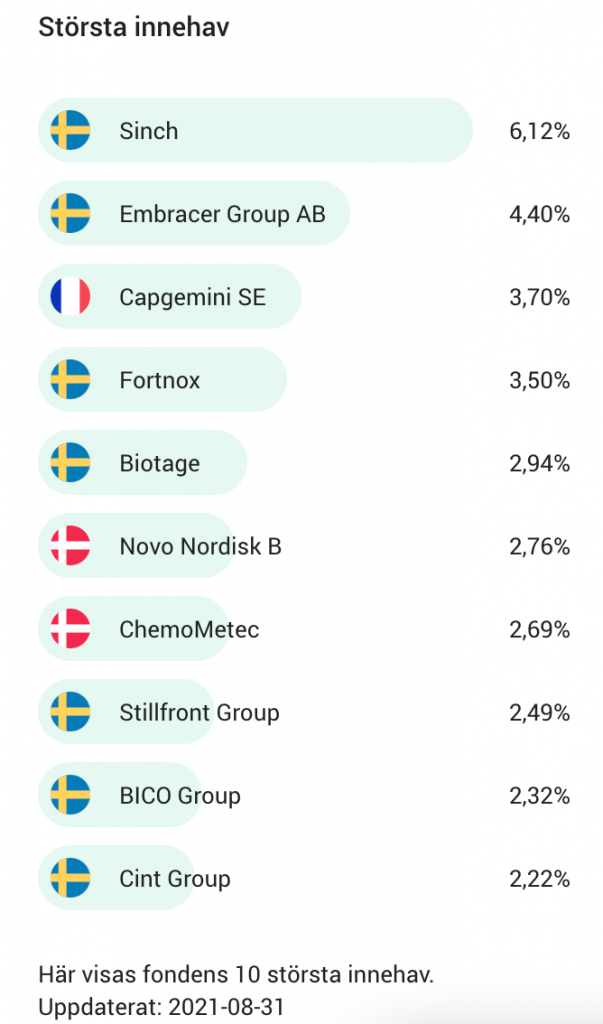Click the 2,22% value for Cint Group
The image size is (603, 1024).
pyautogui.click(x=539, y=879)
